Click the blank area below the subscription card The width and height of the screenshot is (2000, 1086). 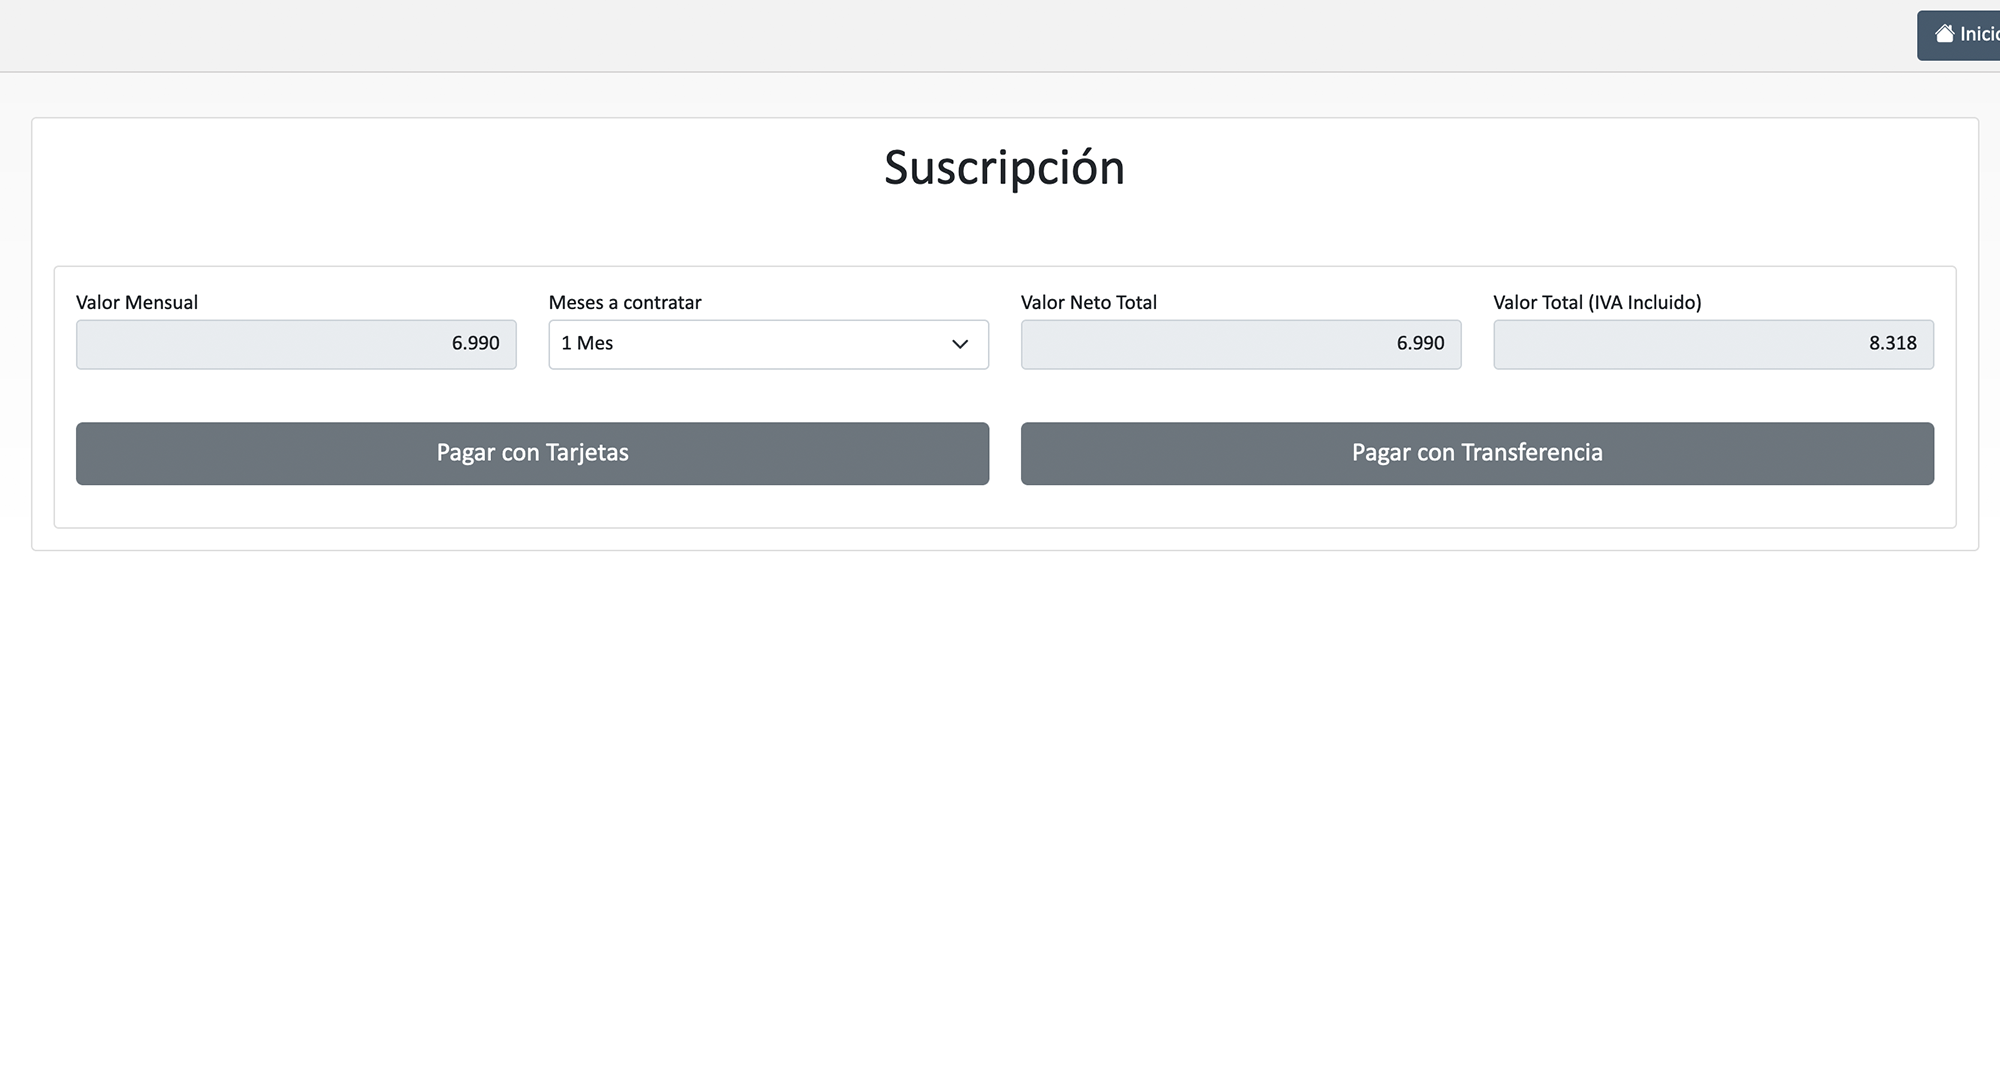(1000, 800)
